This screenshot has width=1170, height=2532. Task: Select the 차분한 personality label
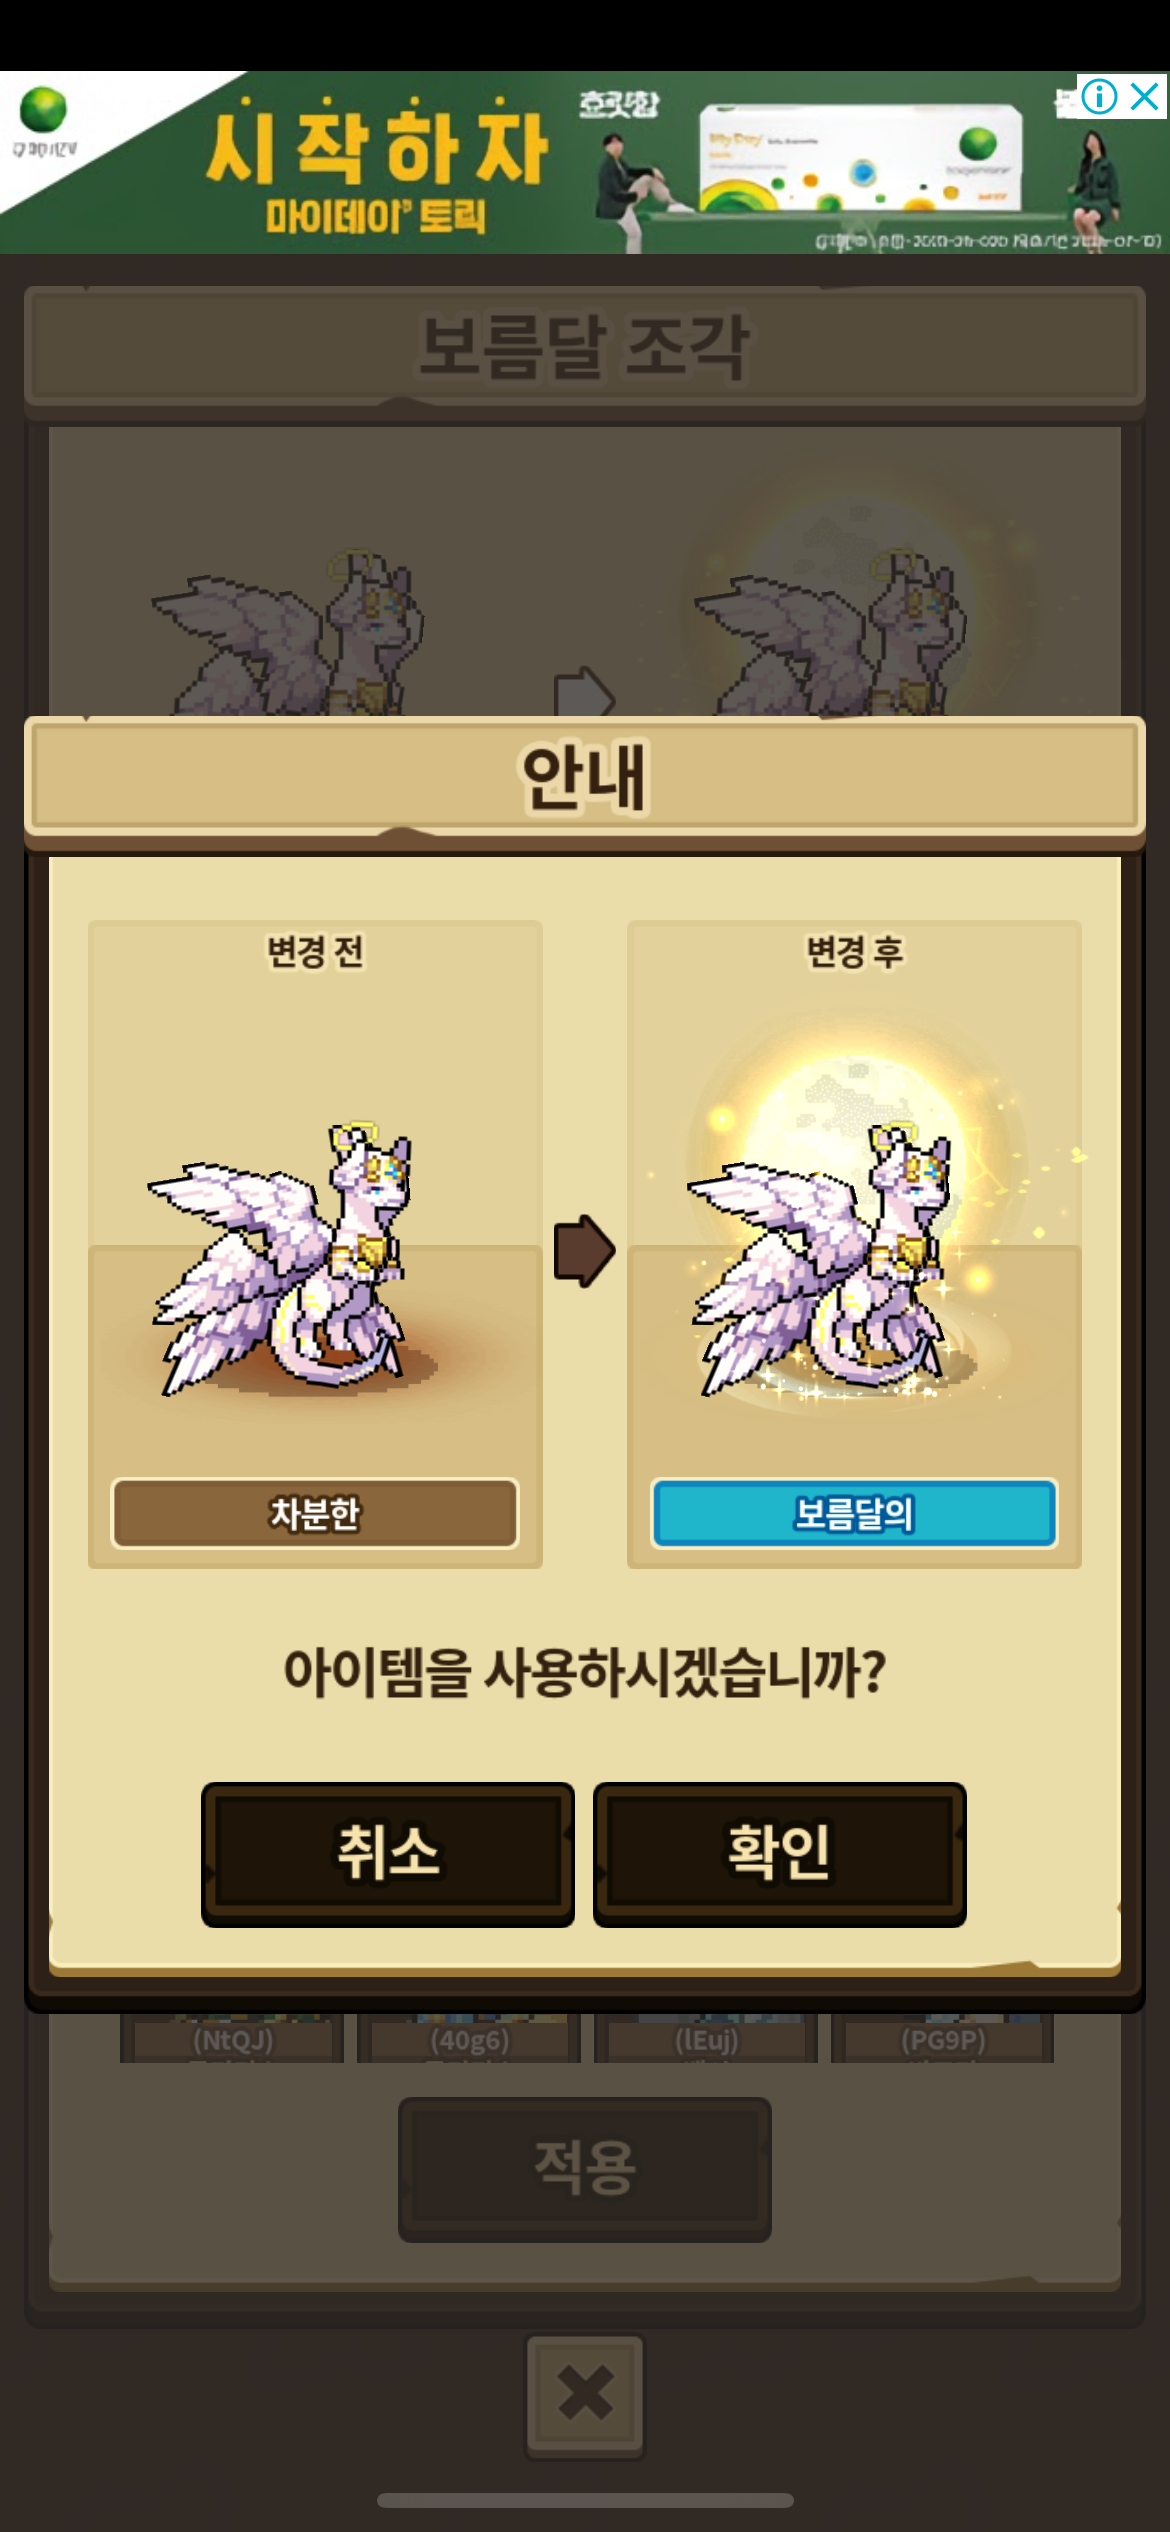click(x=315, y=1513)
